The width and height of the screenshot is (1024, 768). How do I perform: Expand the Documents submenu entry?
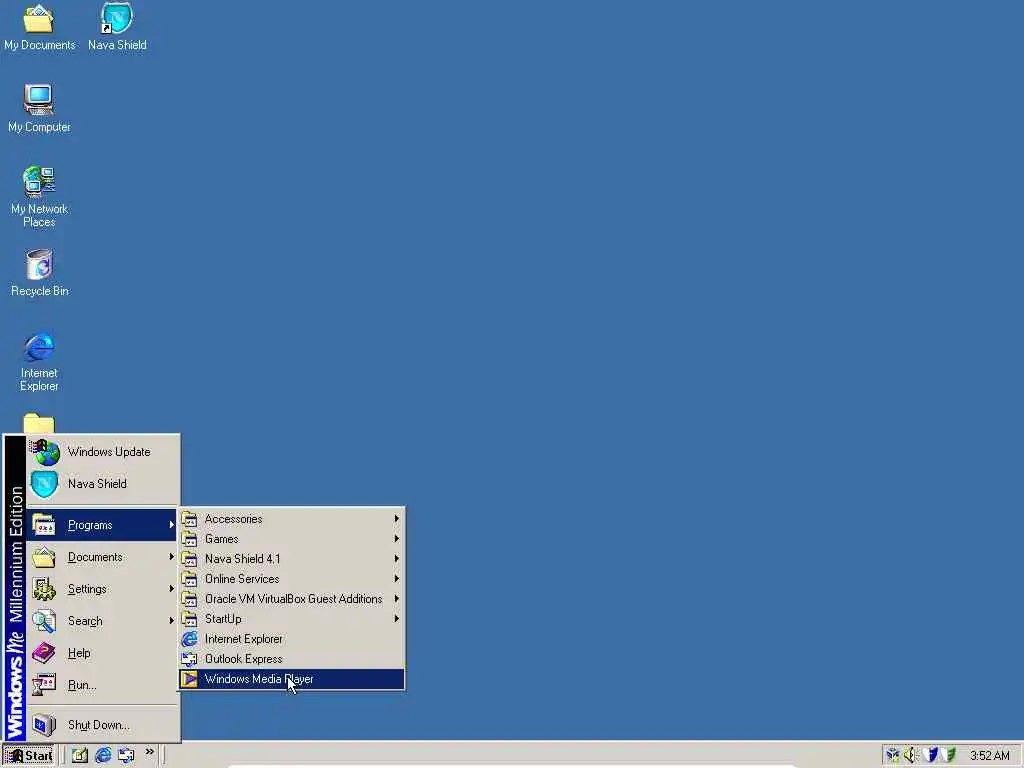click(103, 557)
